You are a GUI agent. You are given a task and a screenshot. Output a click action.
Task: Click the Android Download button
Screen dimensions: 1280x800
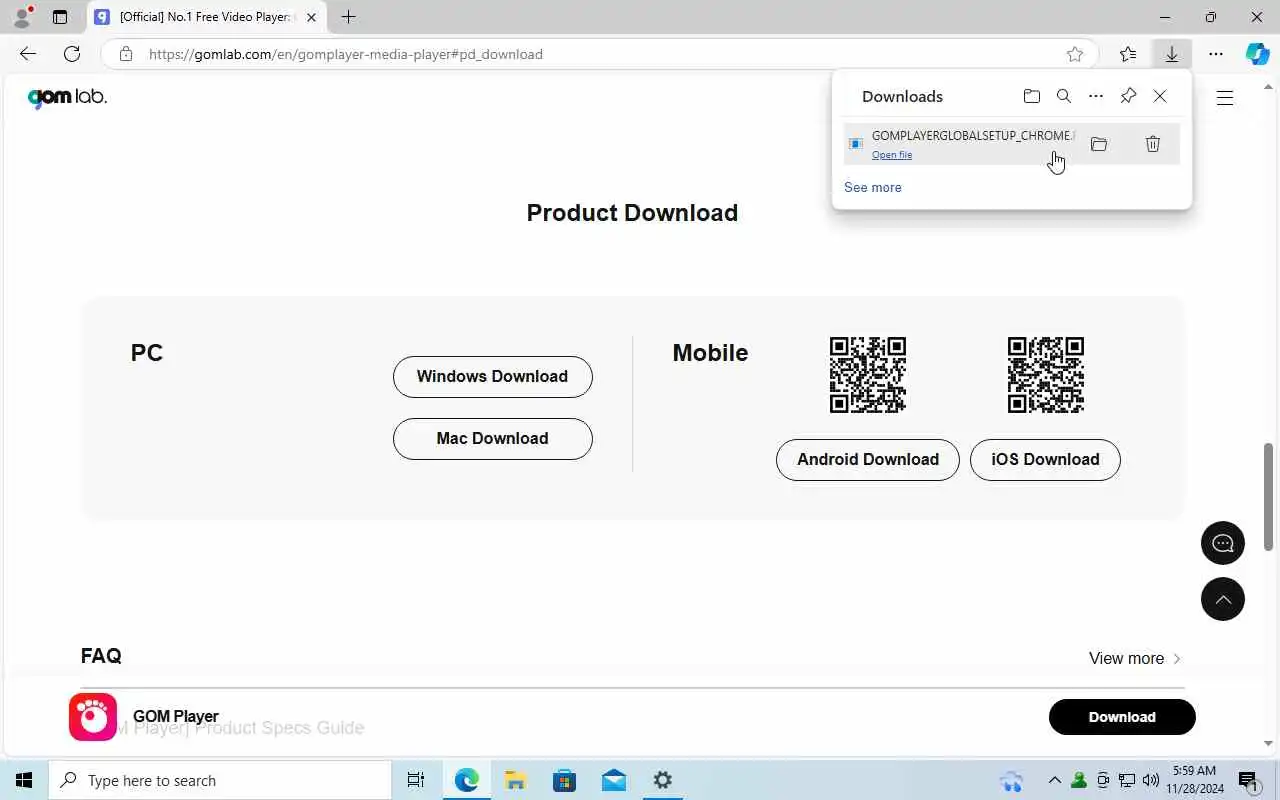868,460
